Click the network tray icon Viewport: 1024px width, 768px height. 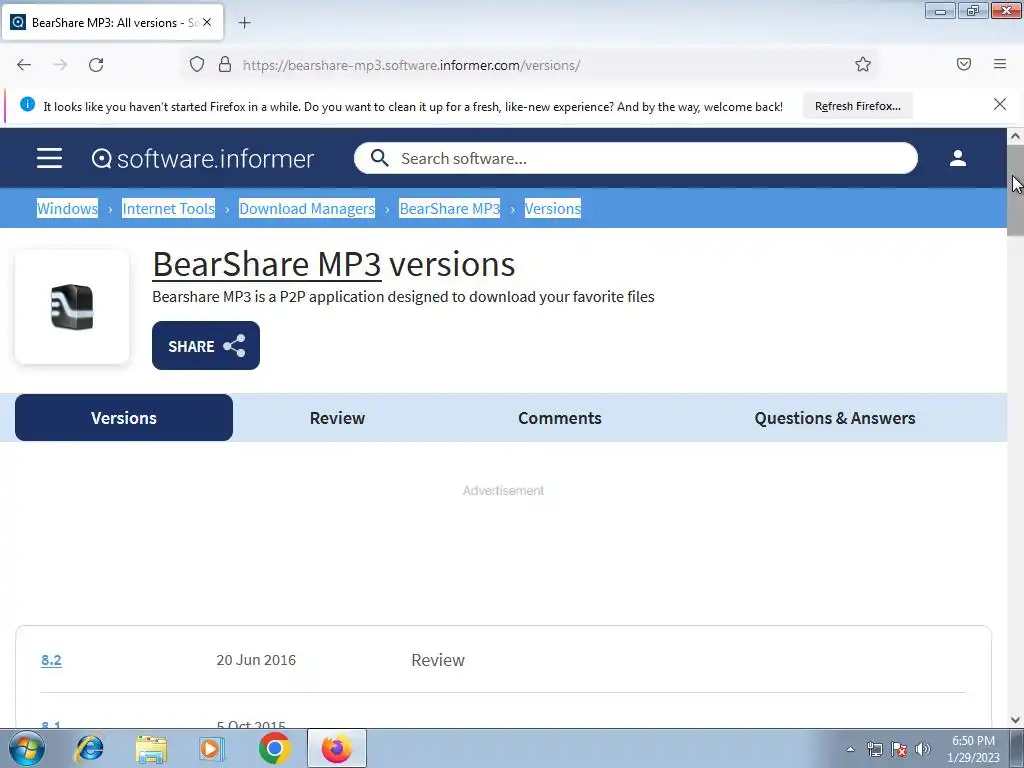point(874,749)
